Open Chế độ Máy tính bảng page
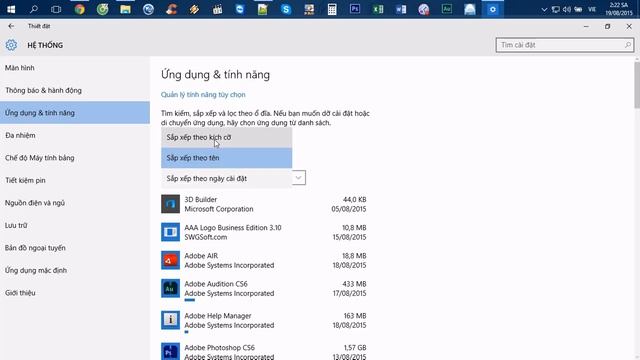Image resolution: width=640 pixels, height=360 pixels. [75, 158]
